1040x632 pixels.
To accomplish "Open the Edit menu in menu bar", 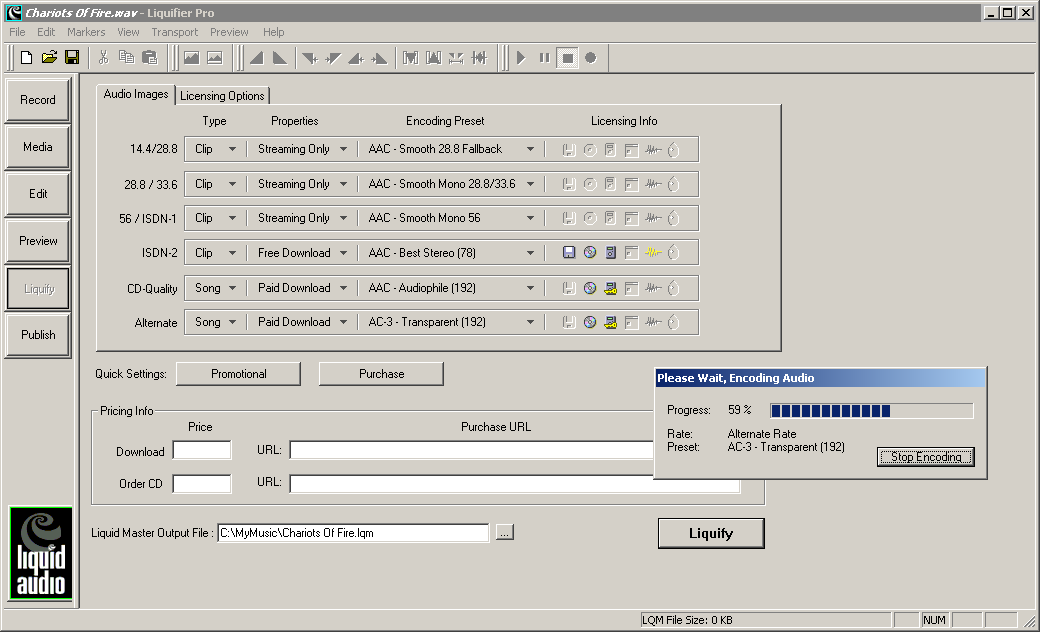I will coord(46,32).
